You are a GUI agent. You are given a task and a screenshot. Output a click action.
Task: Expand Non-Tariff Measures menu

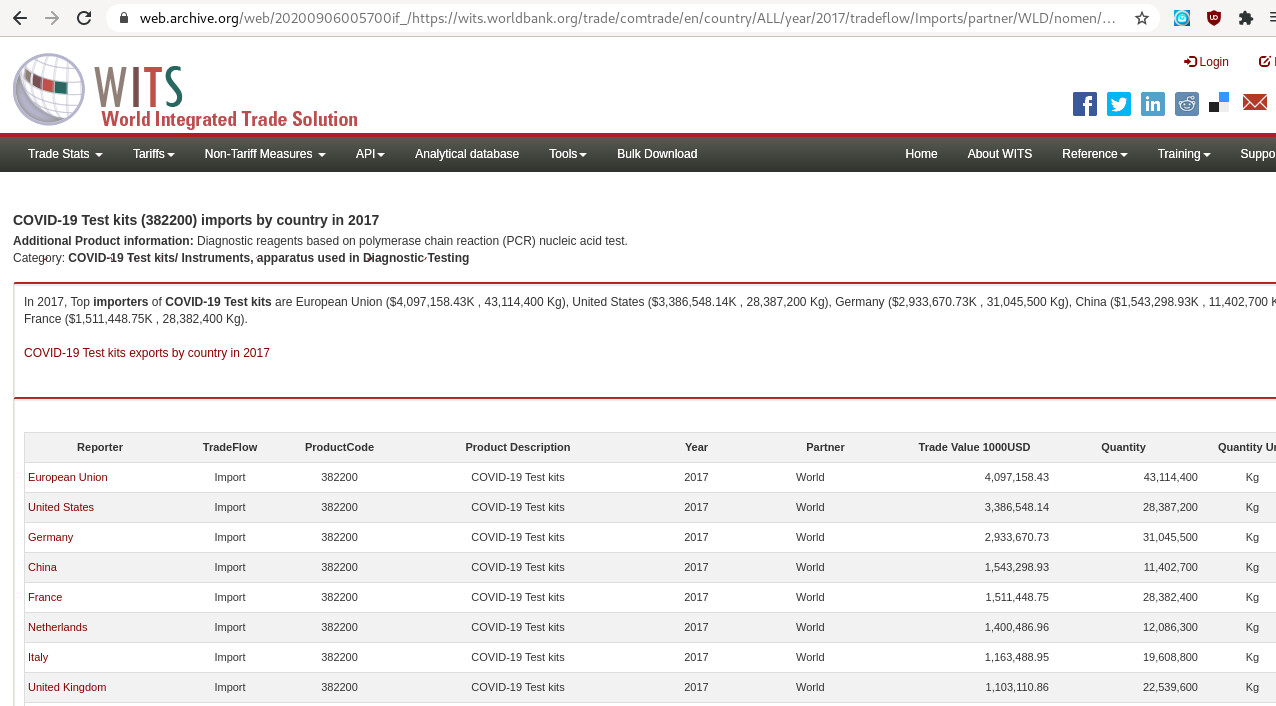[265, 154]
